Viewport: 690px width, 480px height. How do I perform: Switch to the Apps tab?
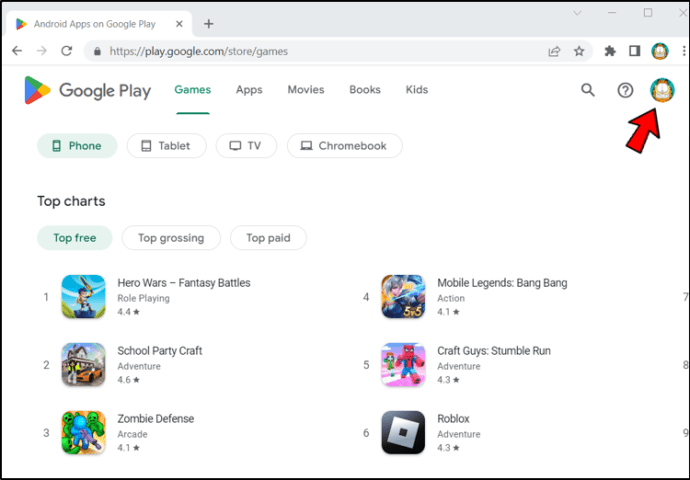[249, 90]
